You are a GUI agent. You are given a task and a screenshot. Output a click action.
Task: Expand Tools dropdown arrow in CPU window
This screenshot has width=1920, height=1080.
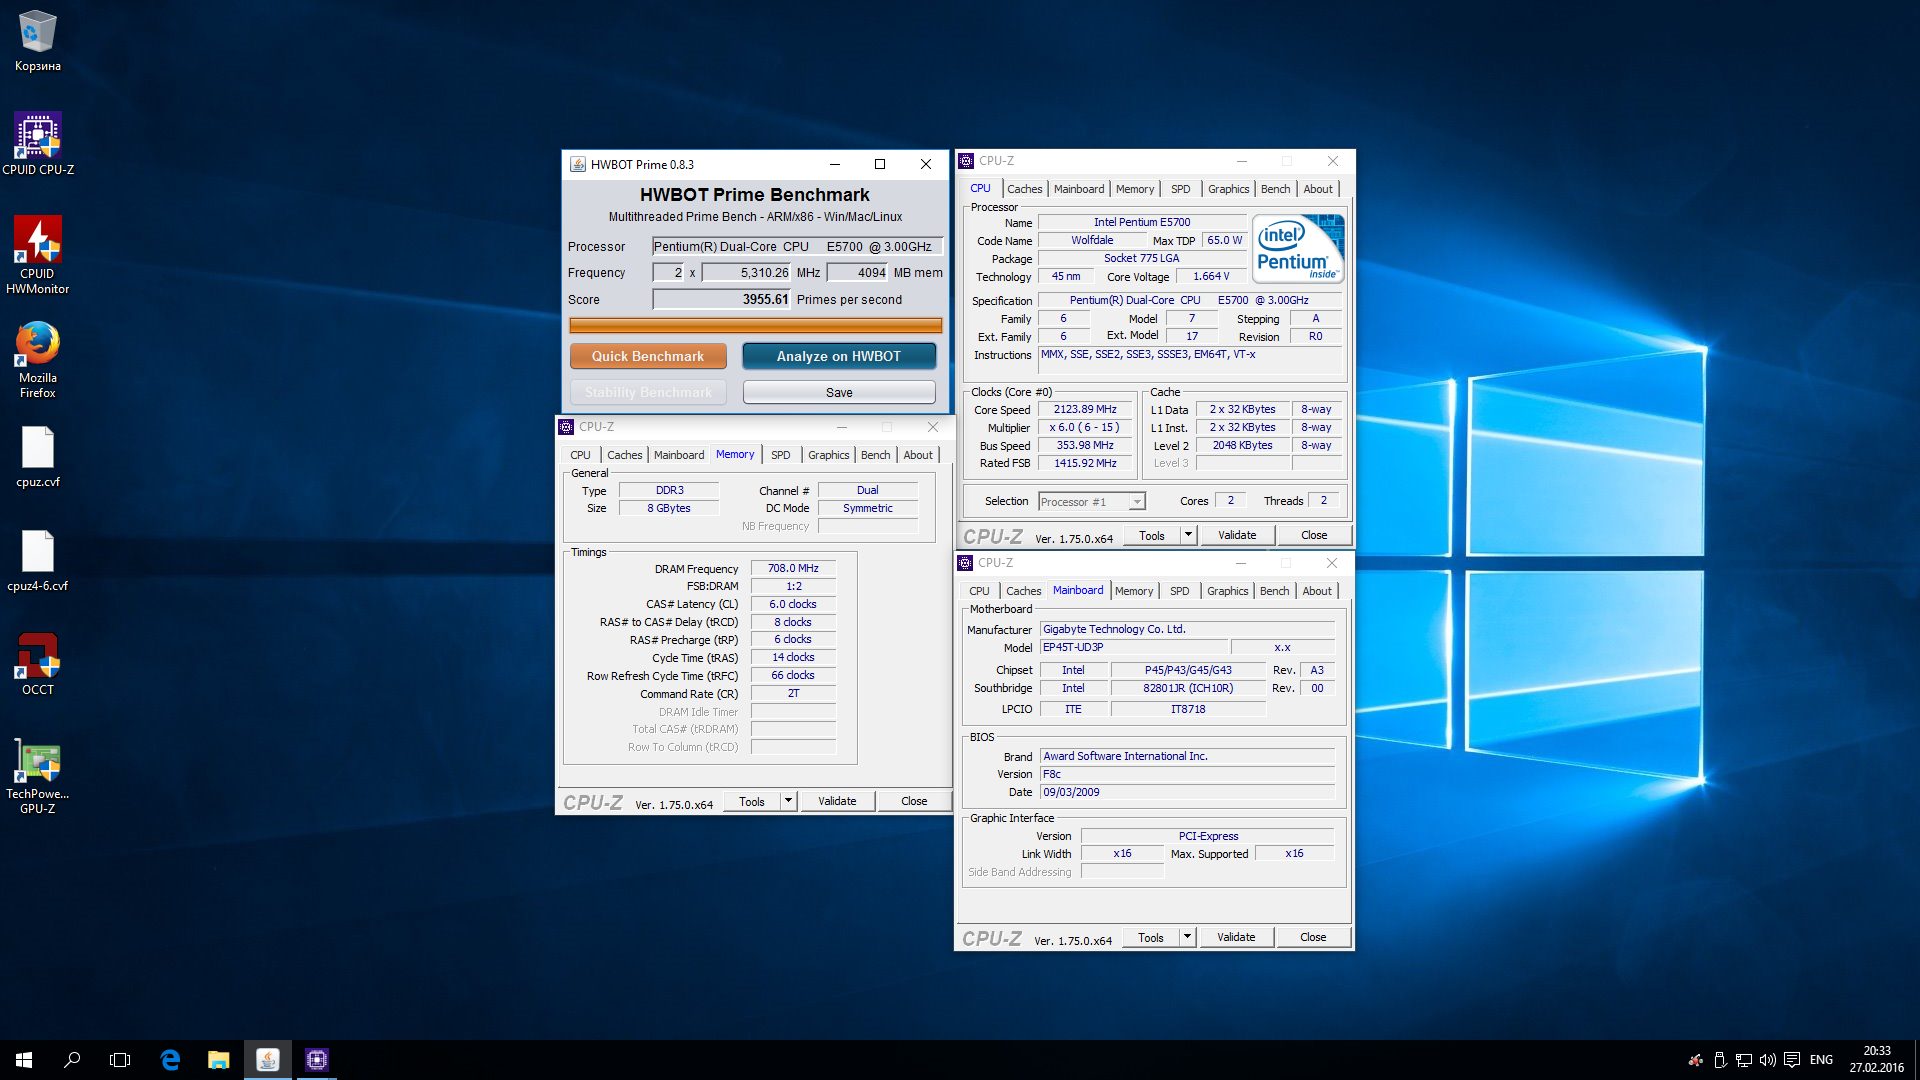[1188, 535]
